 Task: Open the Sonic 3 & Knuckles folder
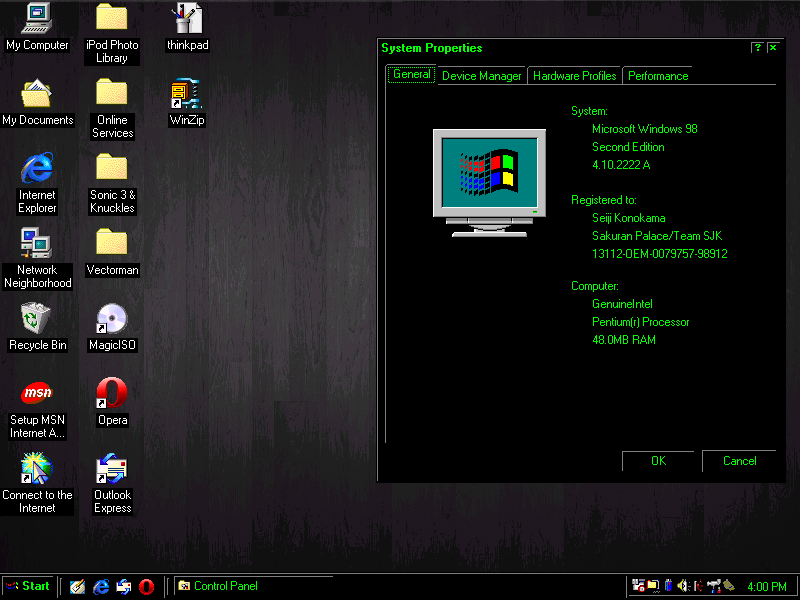[x=112, y=169]
